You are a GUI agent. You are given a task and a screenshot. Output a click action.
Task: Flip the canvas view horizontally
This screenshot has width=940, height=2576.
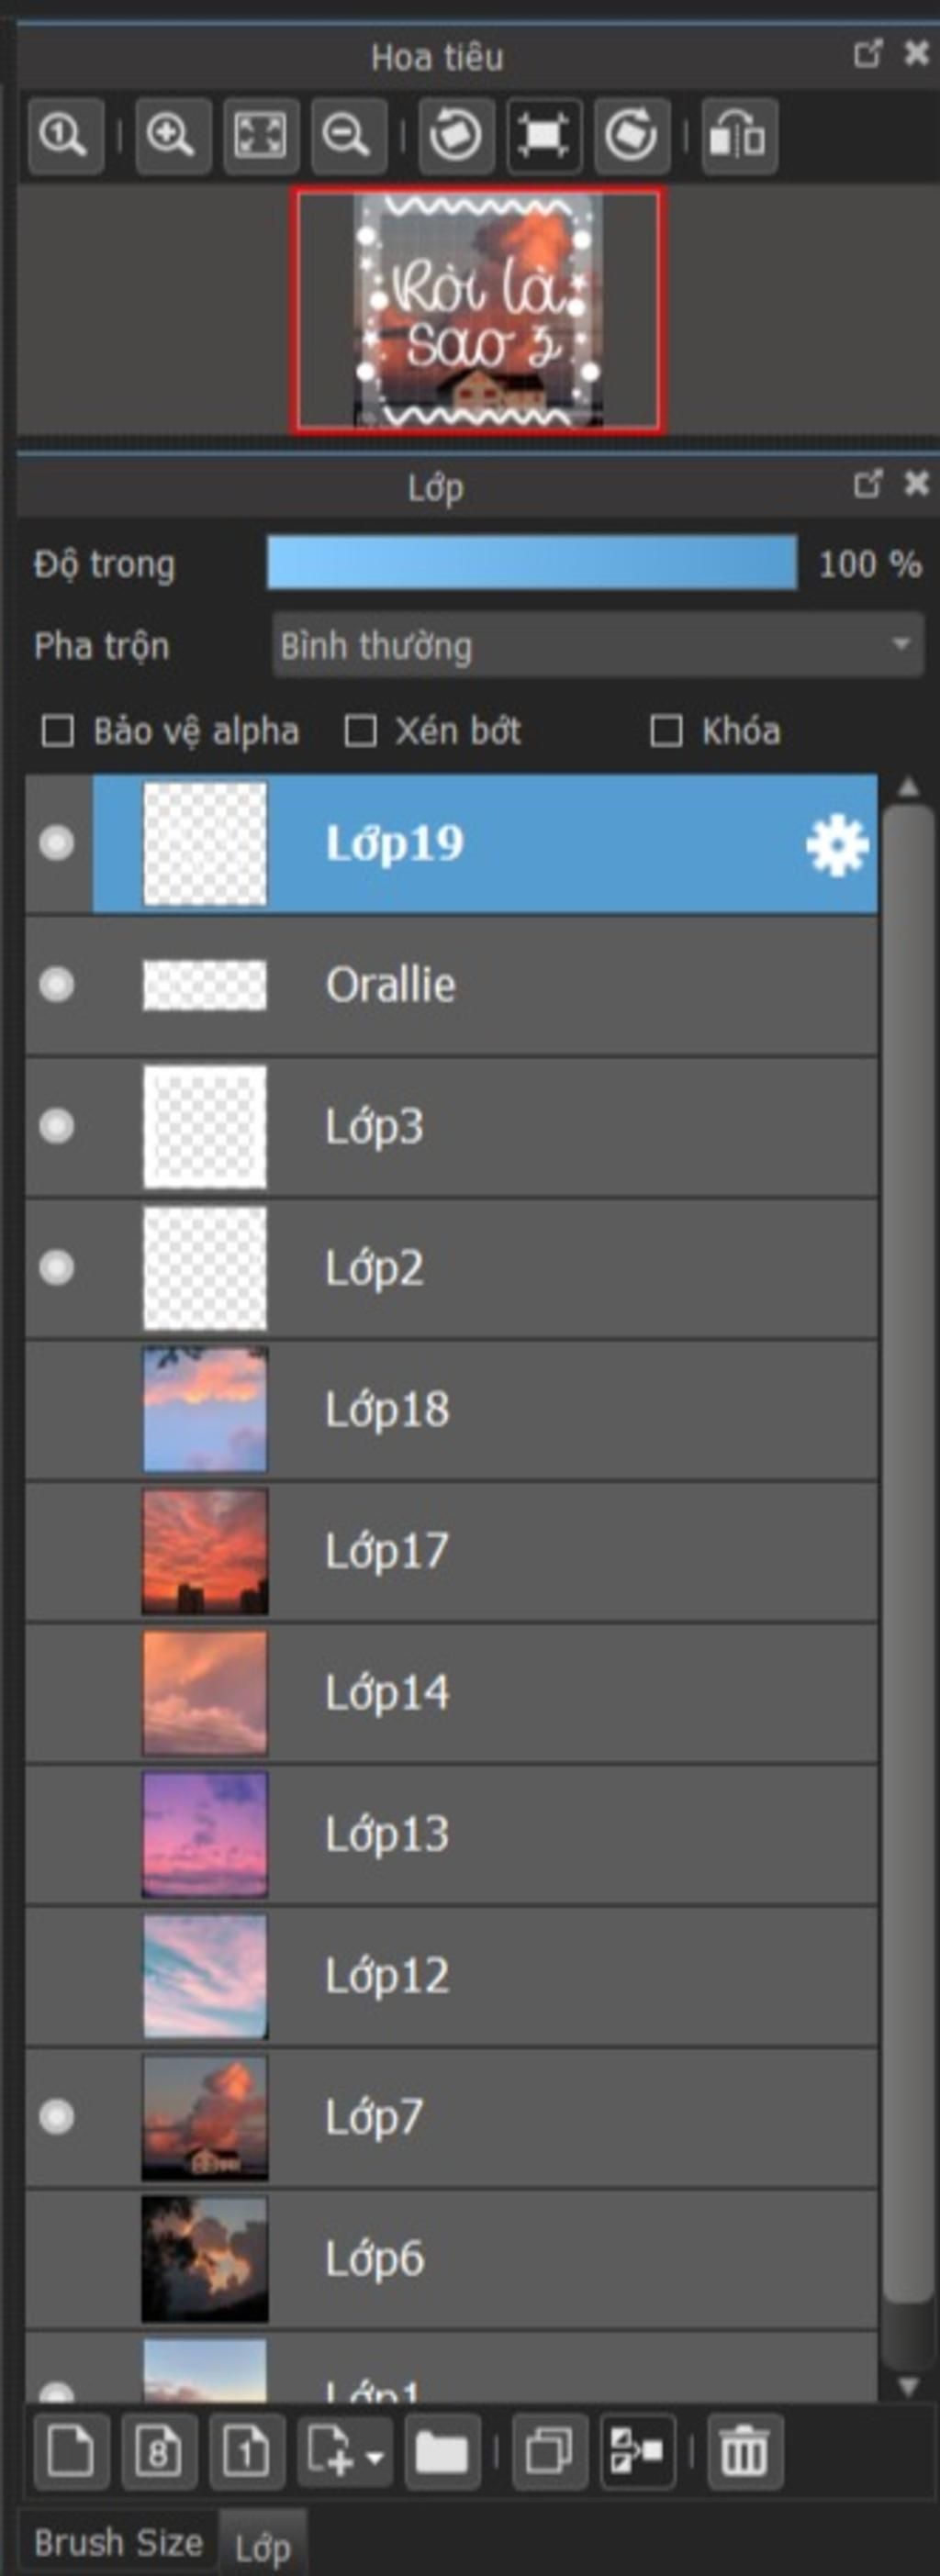tap(739, 135)
